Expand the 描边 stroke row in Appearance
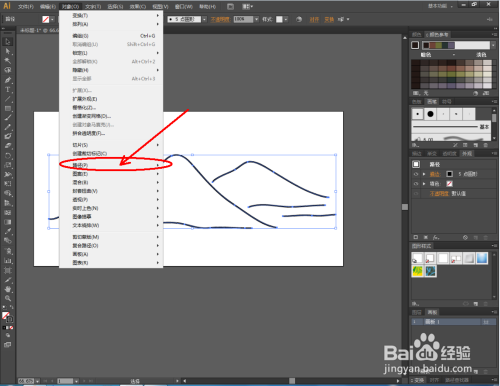This screenshot has height=386, width=500. tap(424, 174)
